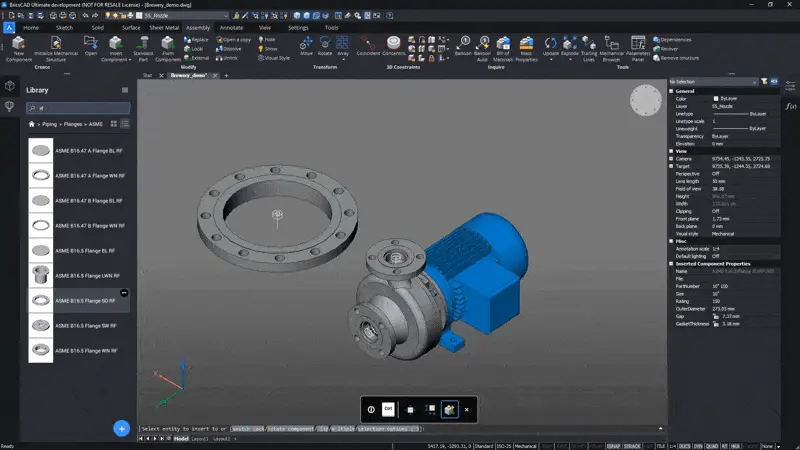
Task: Open the Annotate ribbon tab
Action: tap(231, 28)
